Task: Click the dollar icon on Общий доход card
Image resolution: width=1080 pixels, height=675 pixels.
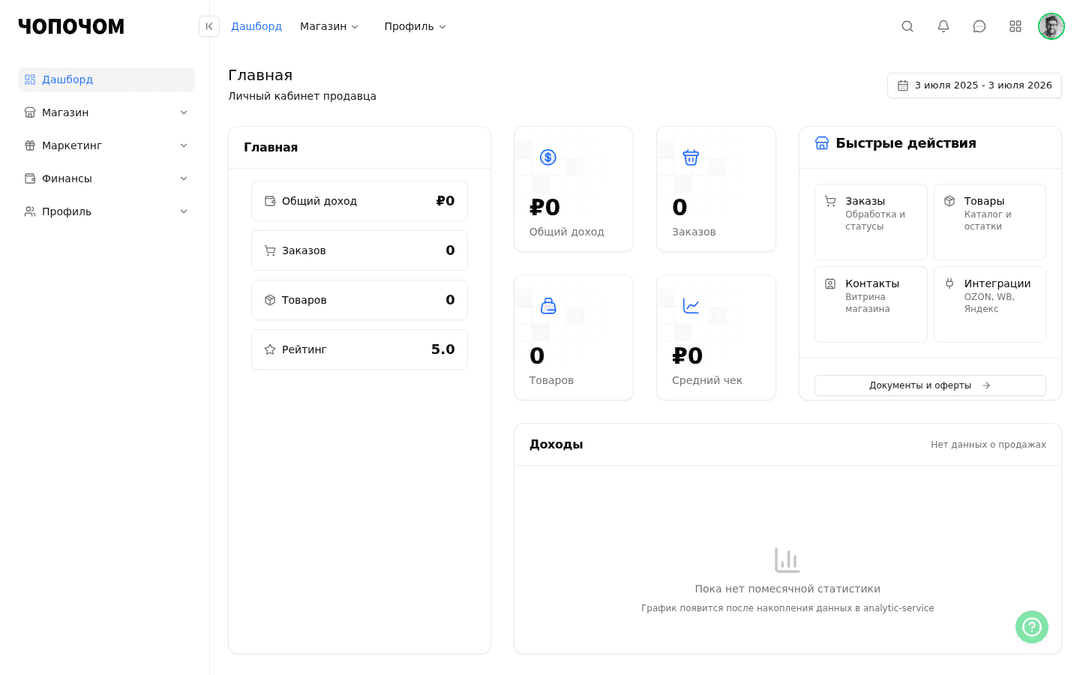Action: tap(548, 157)
